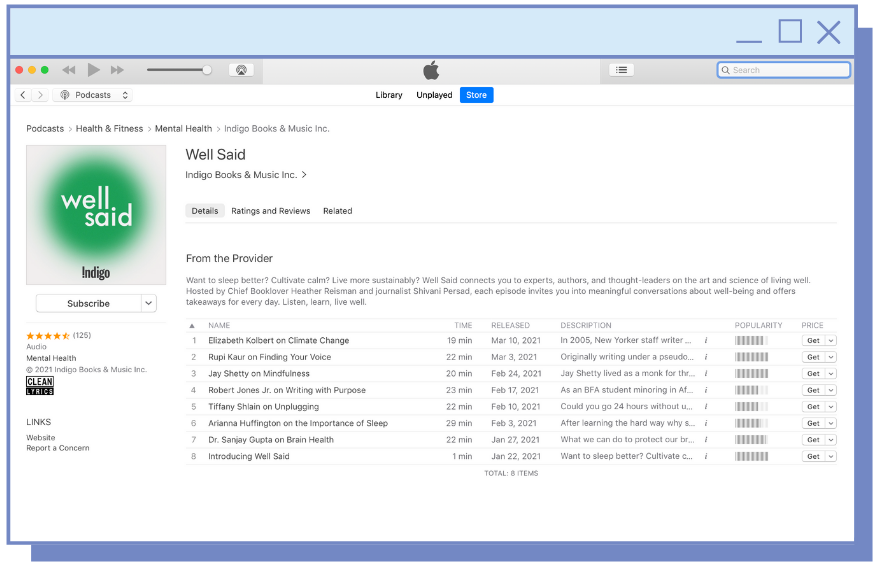Select episode Dr. Sanjay Gupta on Brain Health
880x573 pixels.
(x=271, y=440)
